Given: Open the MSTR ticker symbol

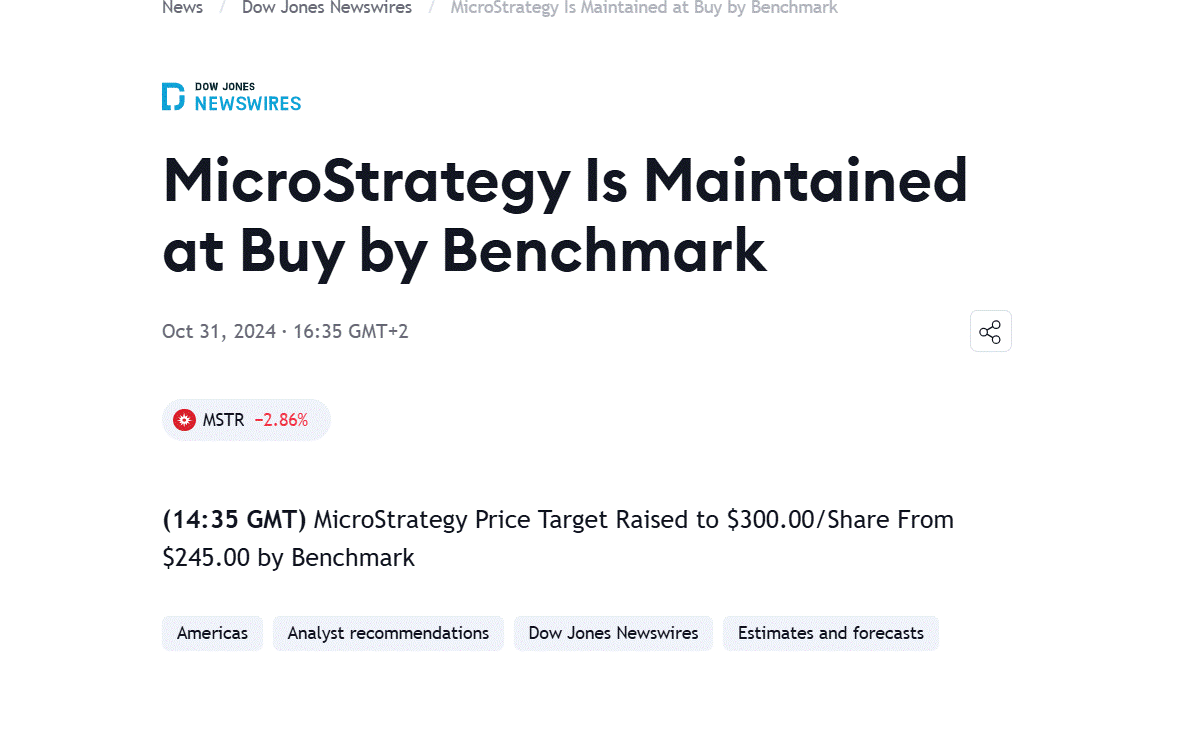Looking at the screenshot, I should tap(223, 420).
